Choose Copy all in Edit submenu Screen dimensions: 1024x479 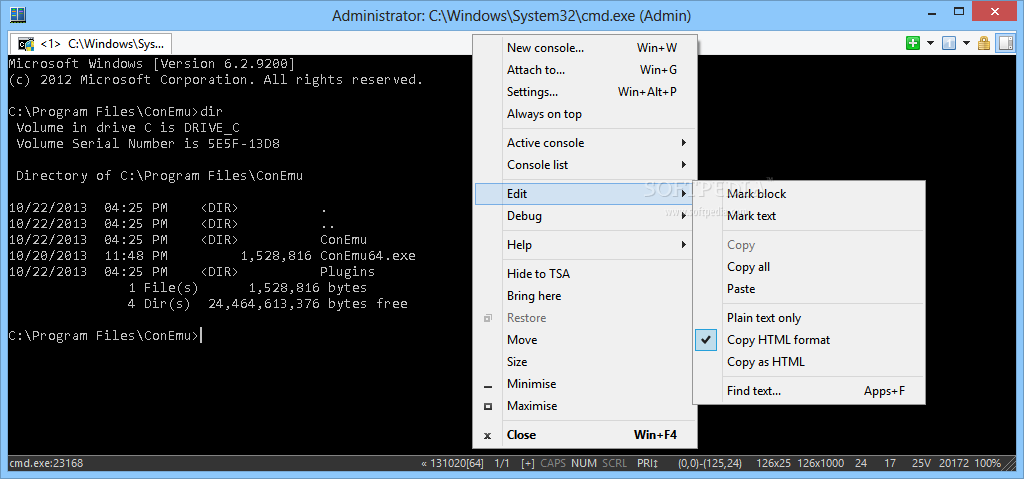tap(809, 267)
